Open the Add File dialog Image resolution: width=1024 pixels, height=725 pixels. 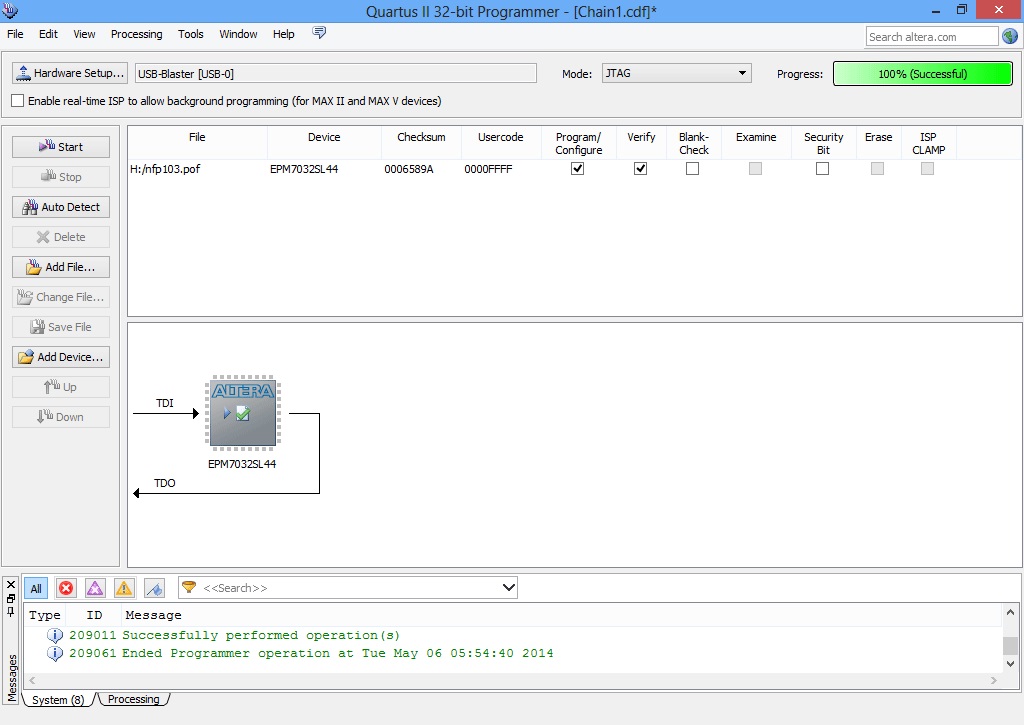[61, 267]
